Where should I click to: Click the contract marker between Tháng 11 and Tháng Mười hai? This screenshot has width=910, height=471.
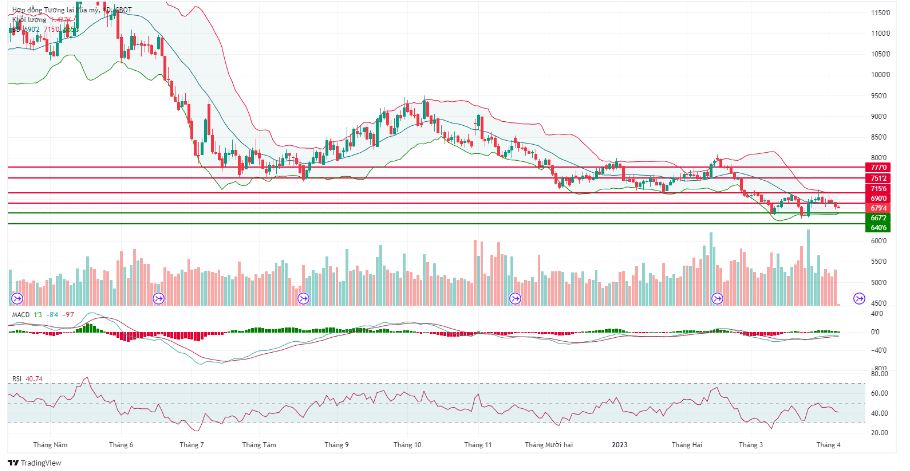pos(515,298)
